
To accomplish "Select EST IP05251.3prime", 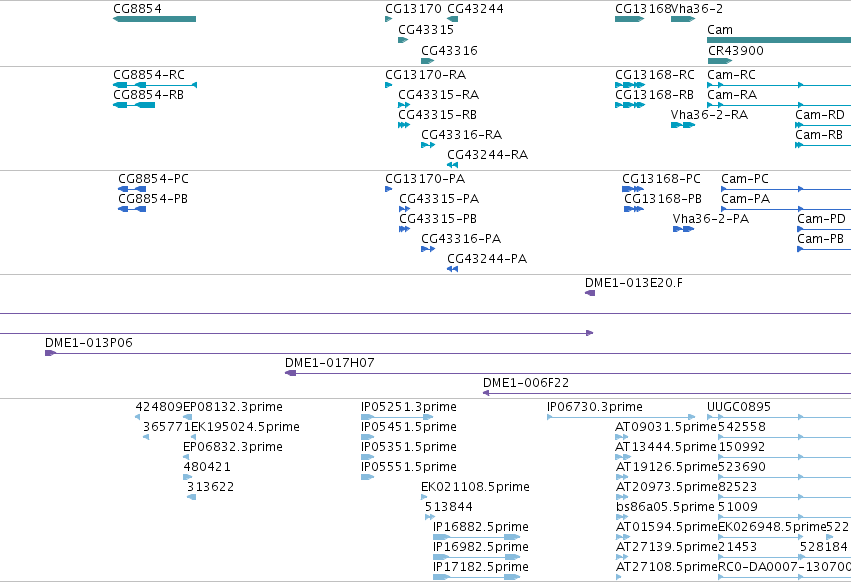I will (x=409, y=407).
